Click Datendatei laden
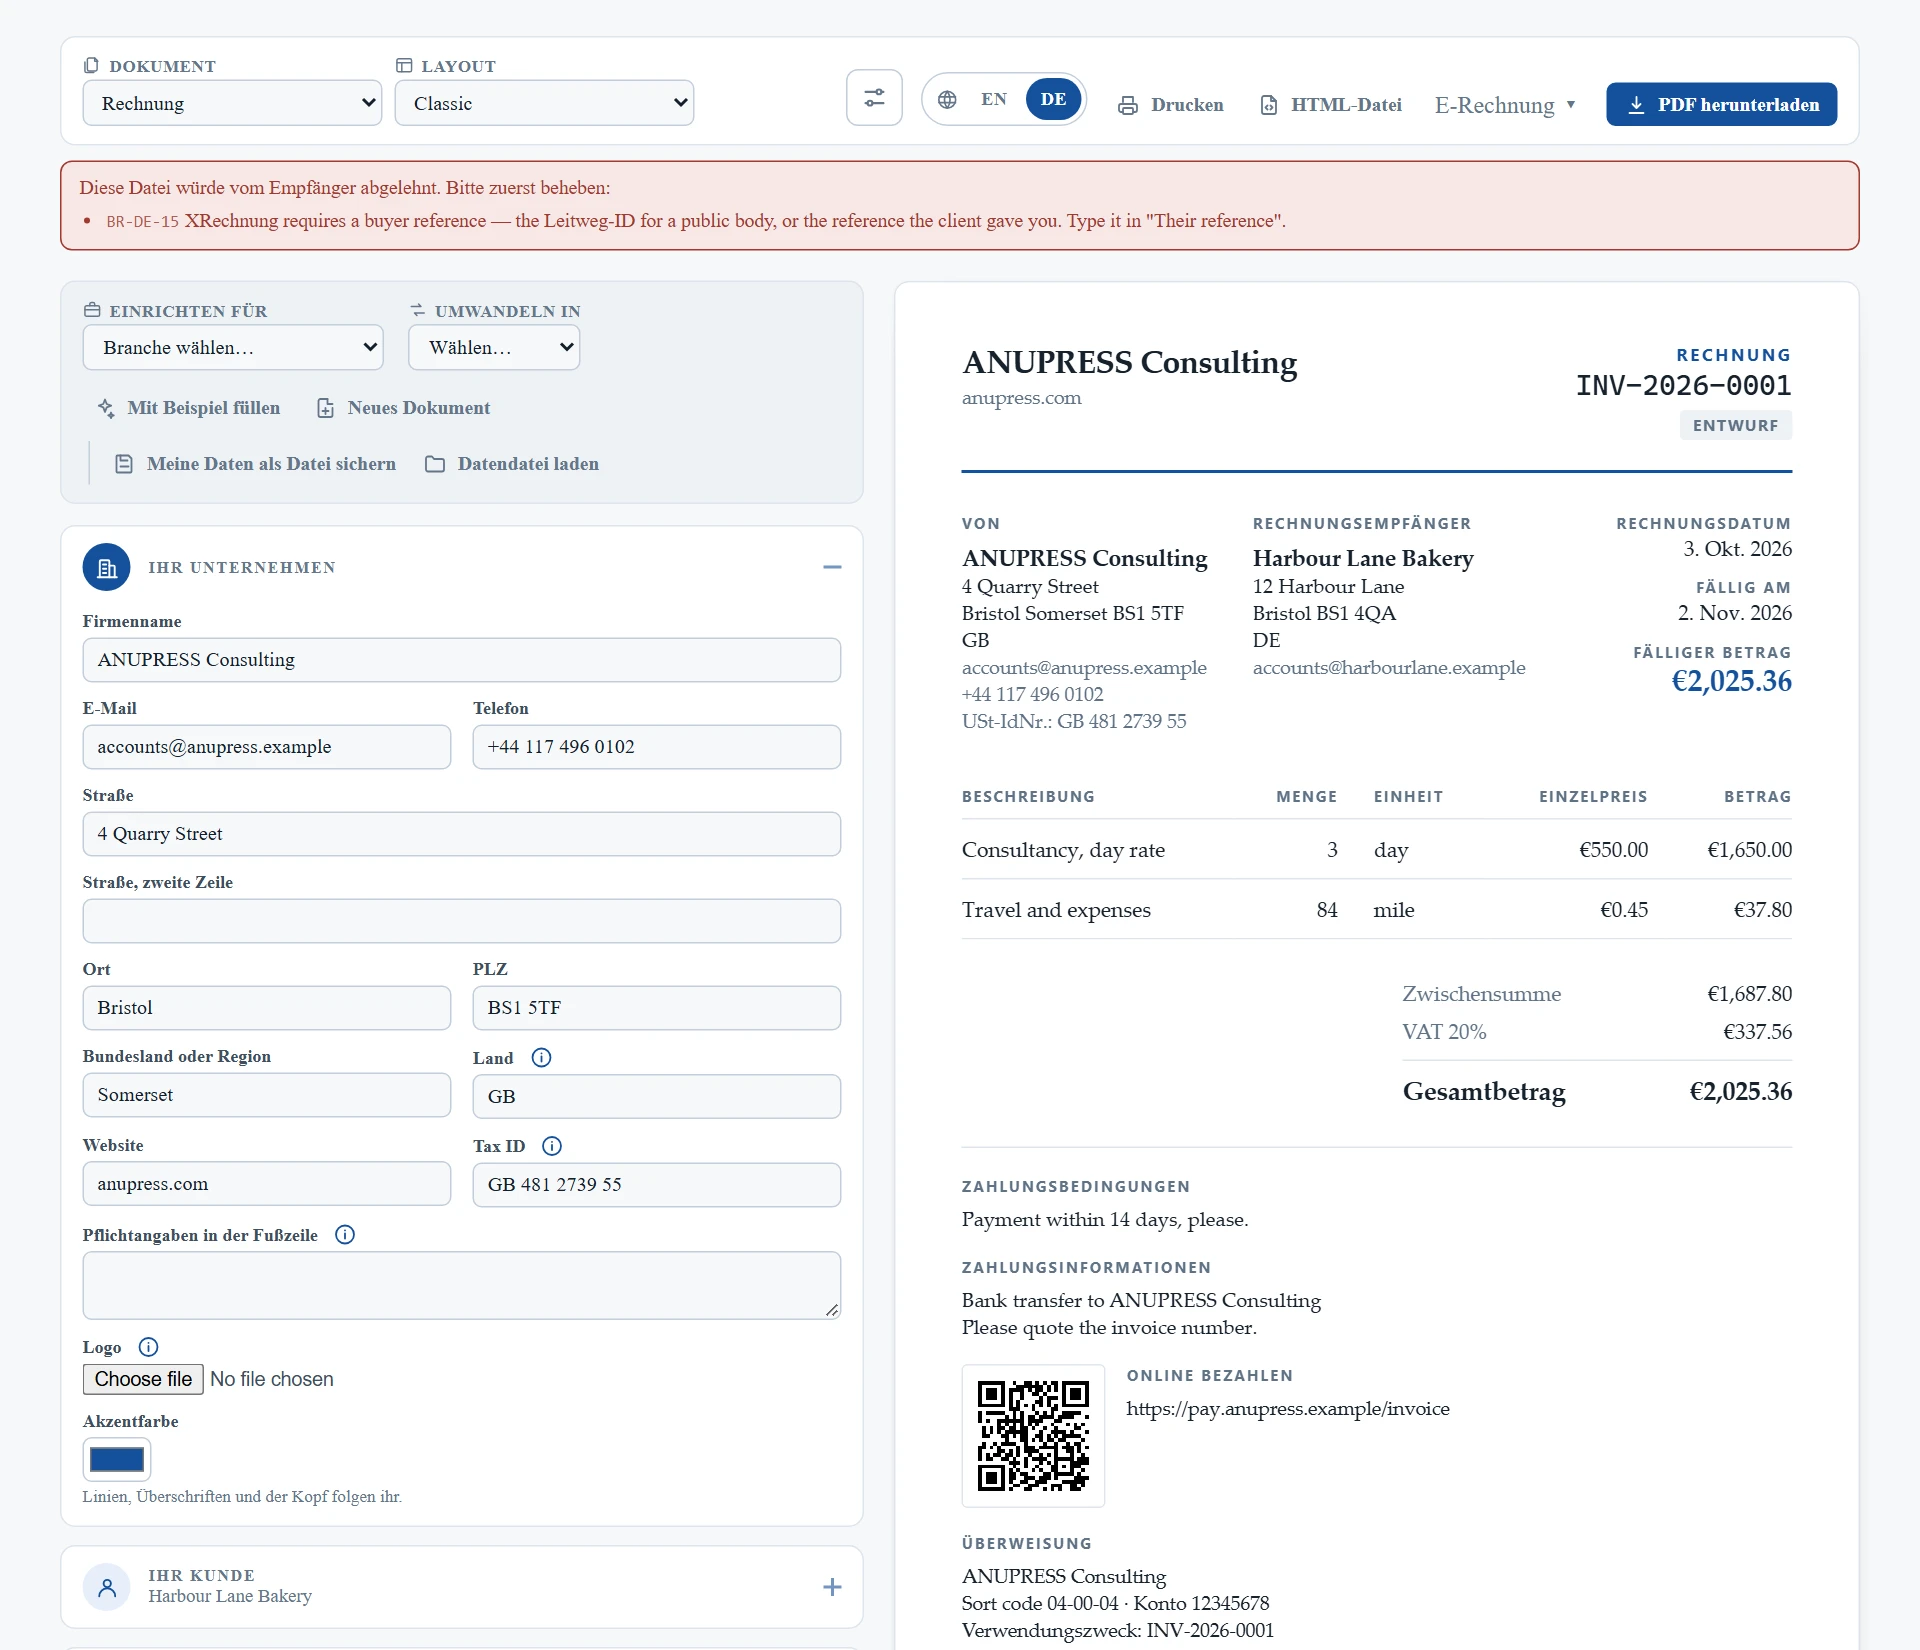The height and width of the screenshot is (1650, 1920). click(512, 464)
